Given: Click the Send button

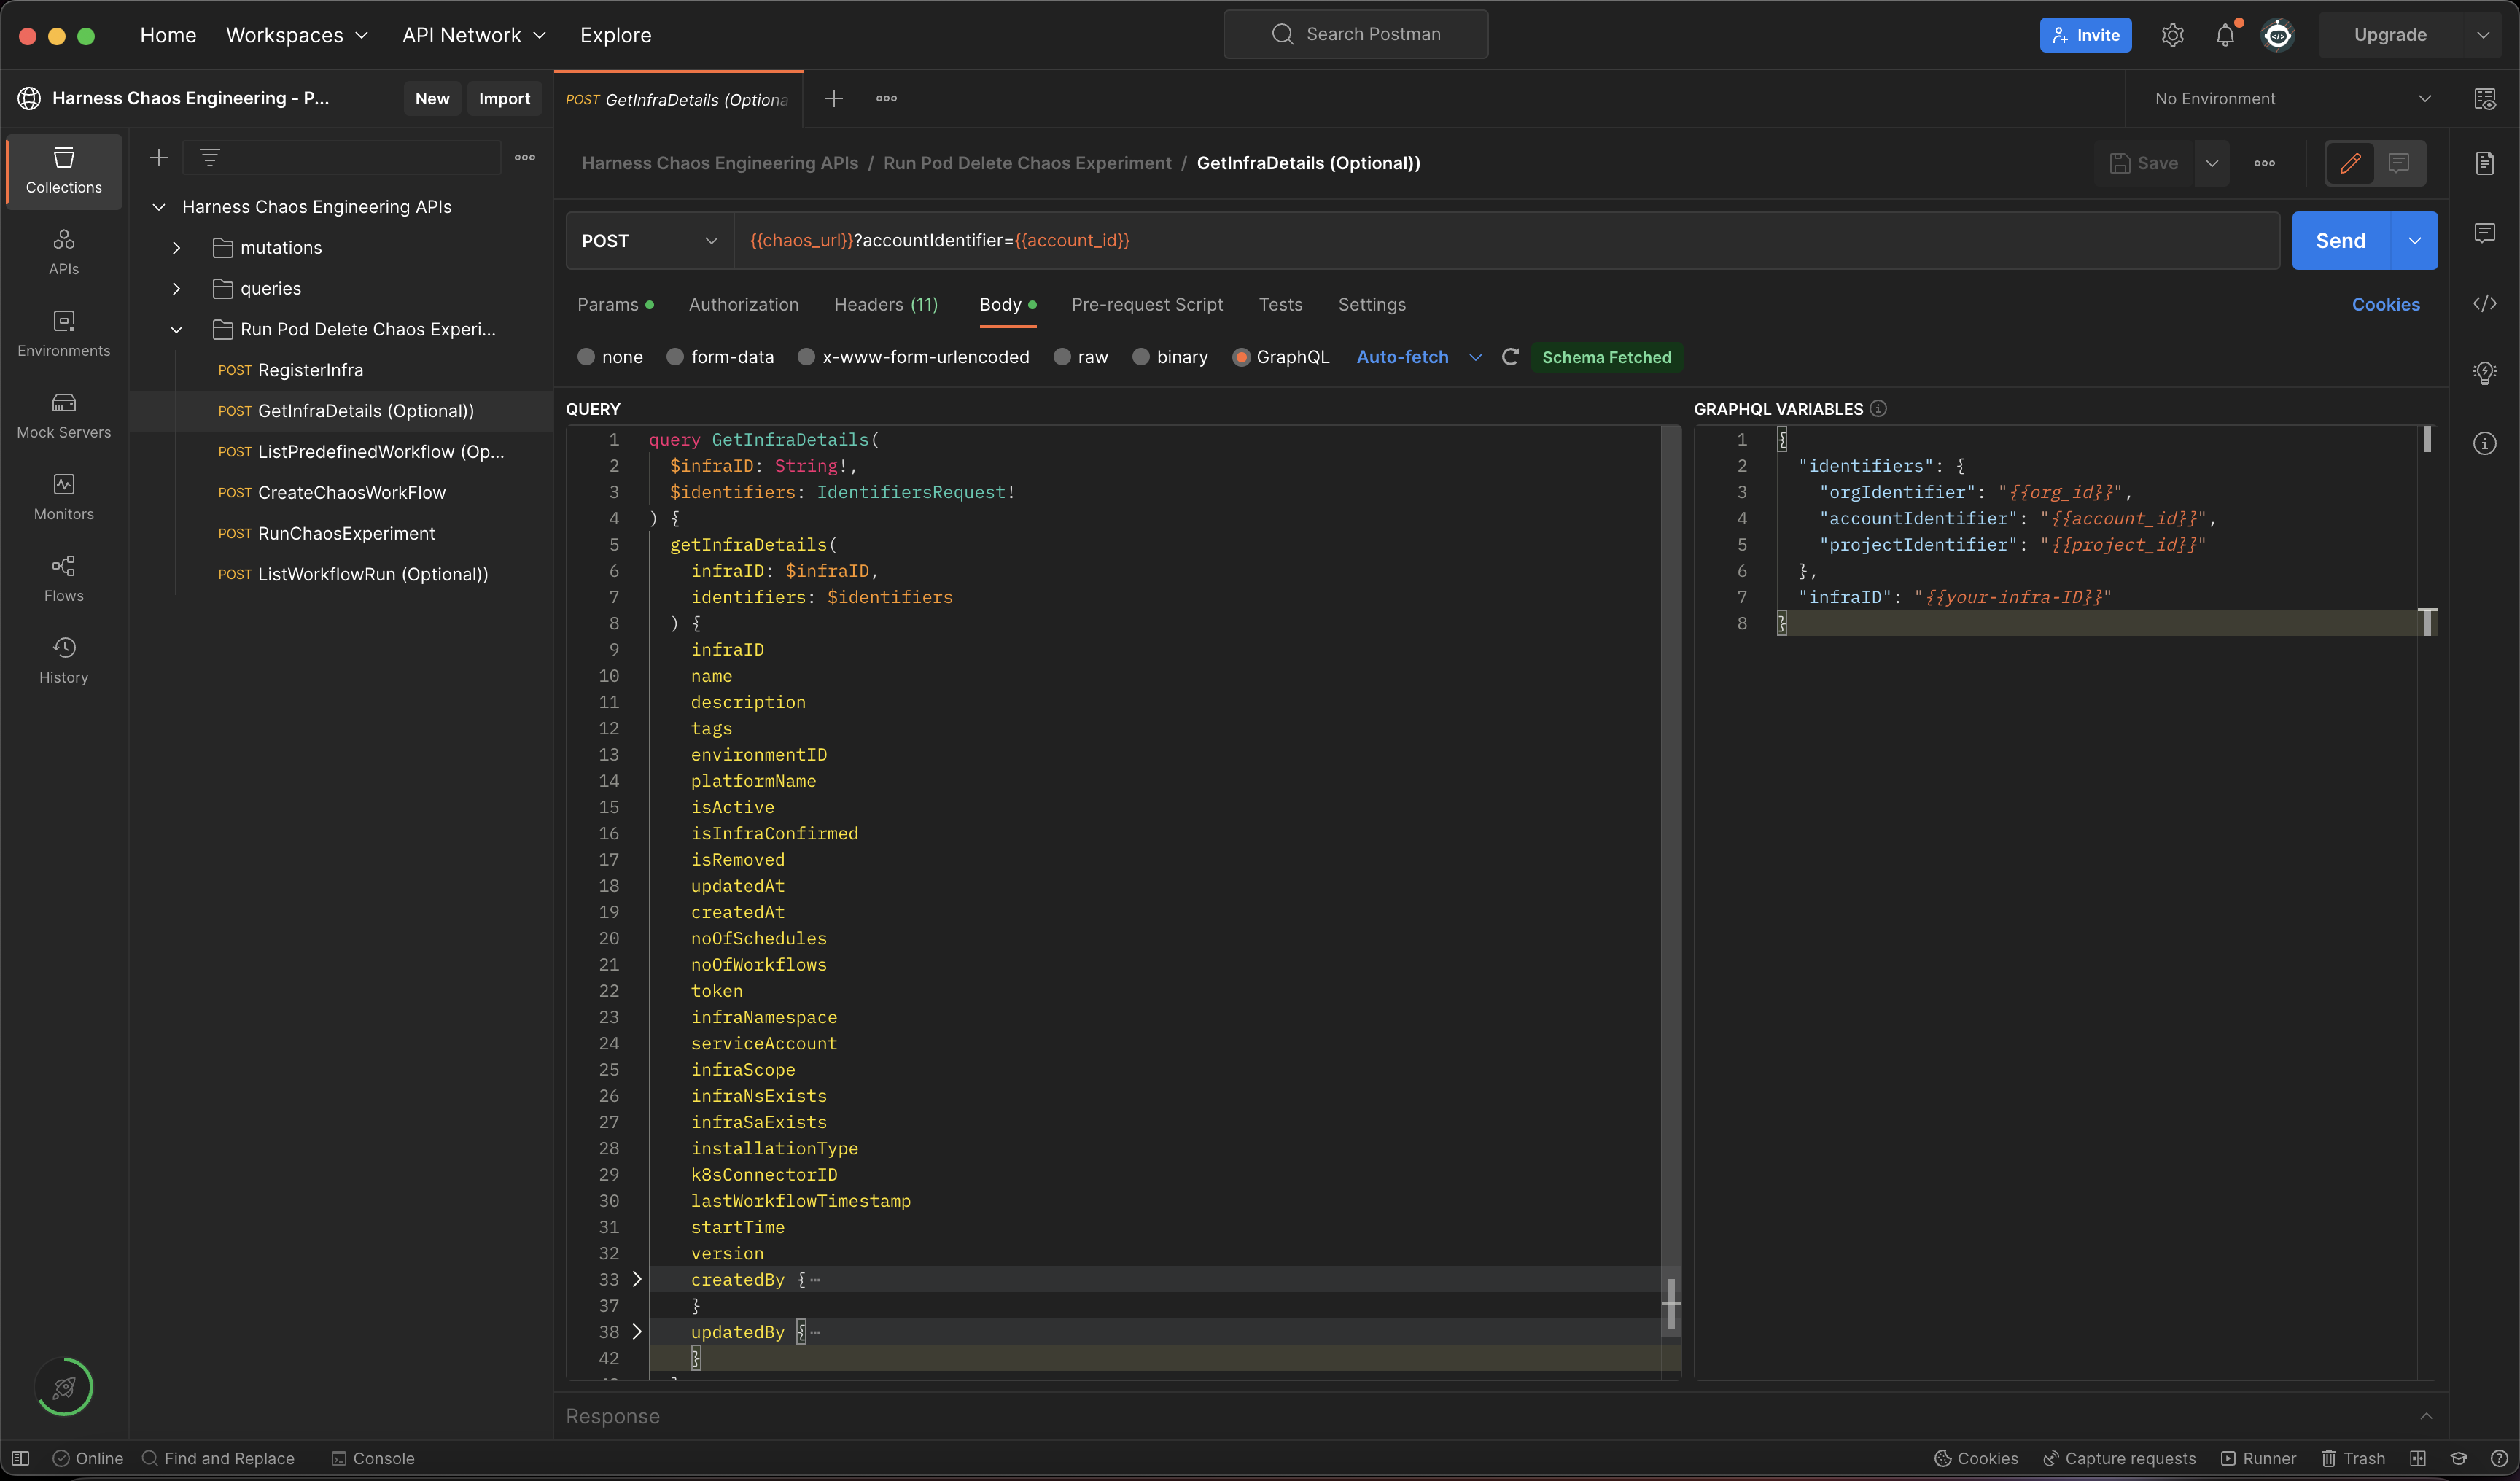Looking at the screenshot, I should click(2341, 240).
